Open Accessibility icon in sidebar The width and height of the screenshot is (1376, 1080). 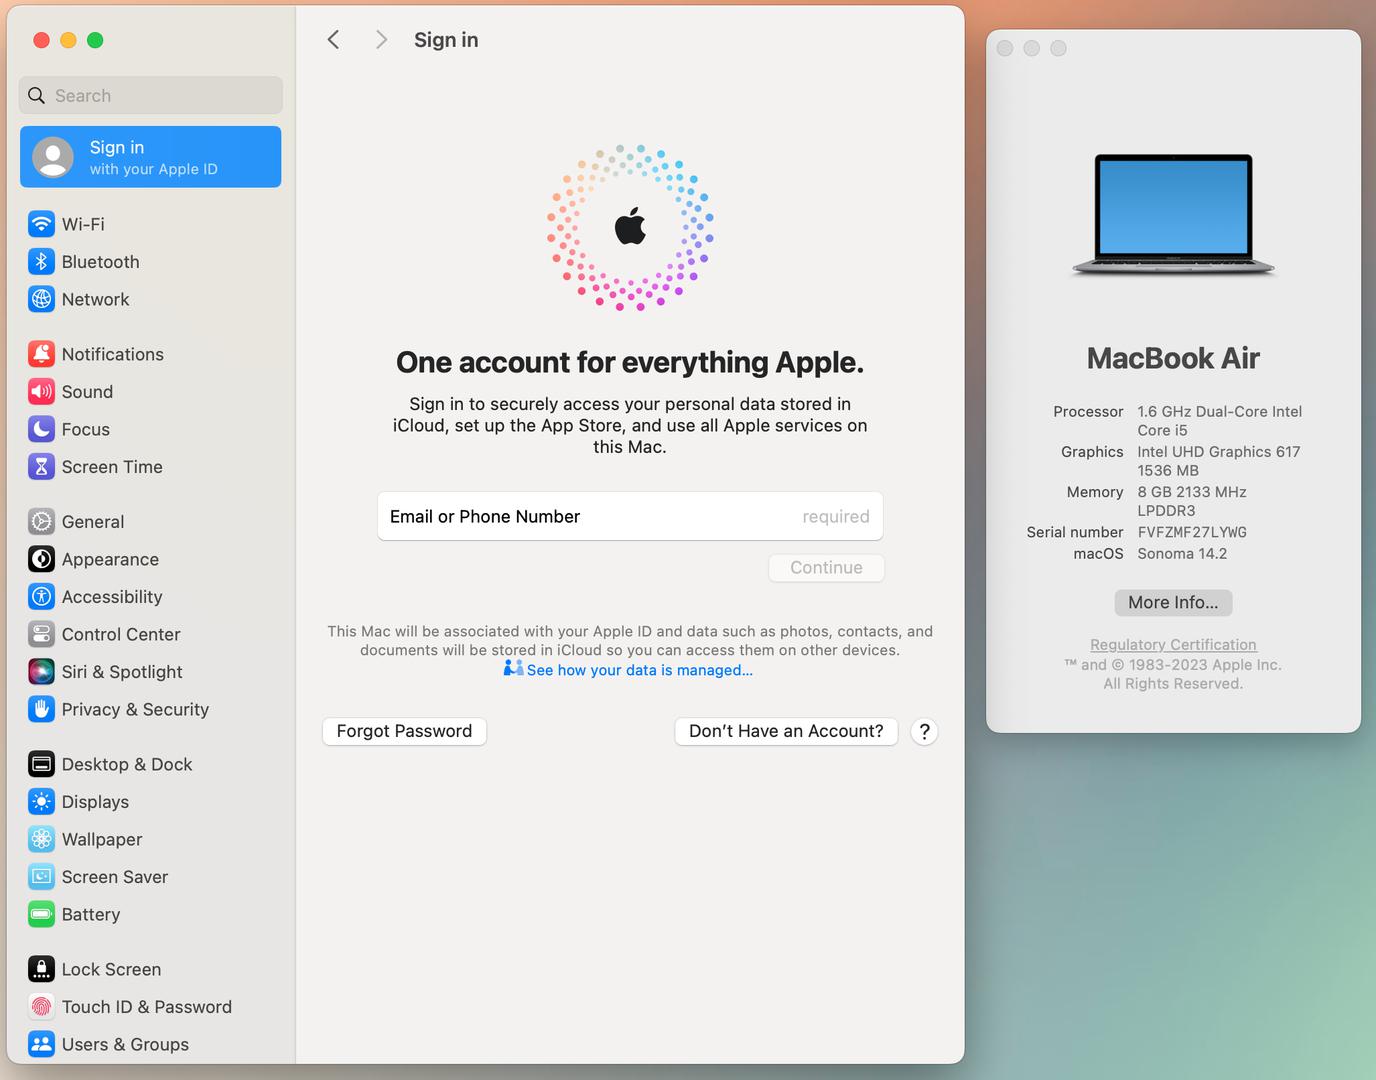tap(41, 597)
